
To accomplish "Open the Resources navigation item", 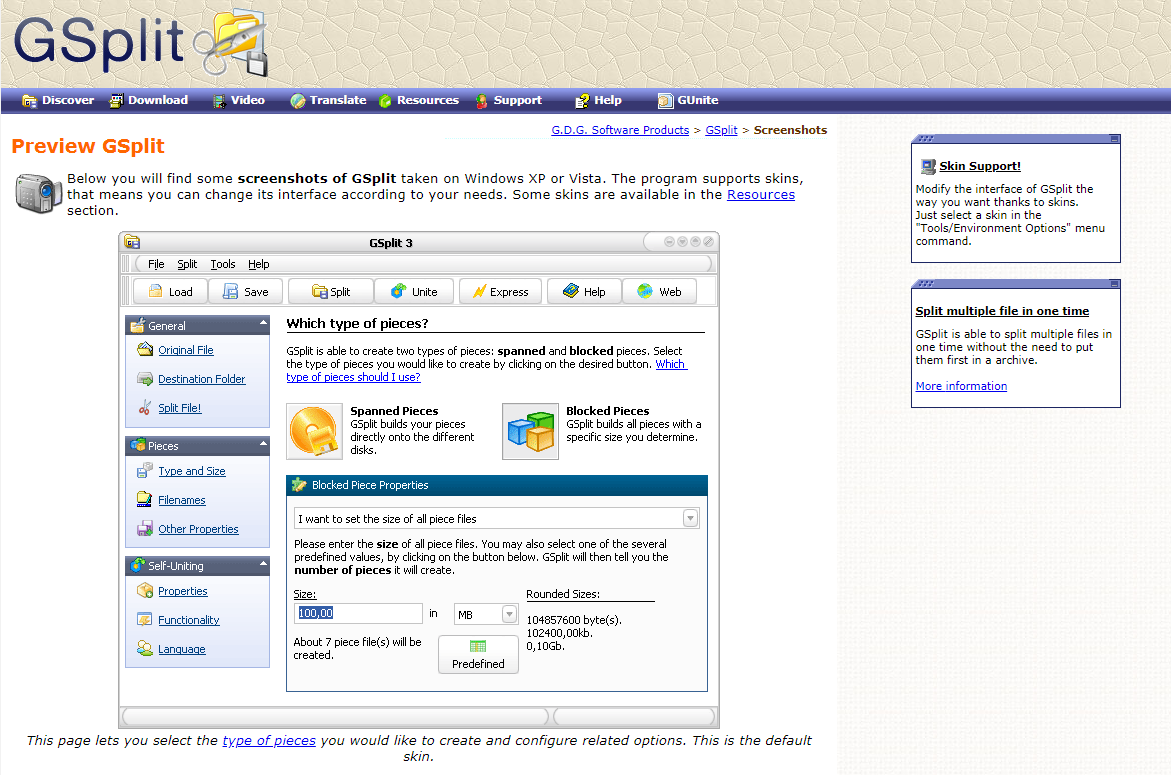I will click(x=419, y=100).
